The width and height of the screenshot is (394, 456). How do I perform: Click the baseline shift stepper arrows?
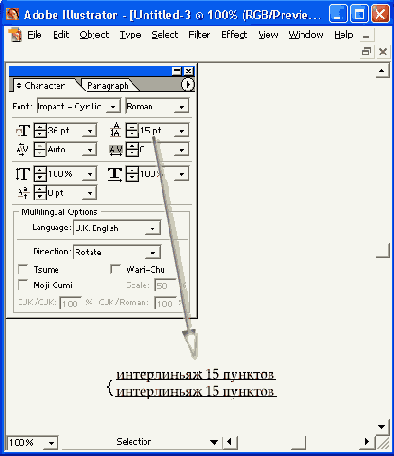(40, 193)
